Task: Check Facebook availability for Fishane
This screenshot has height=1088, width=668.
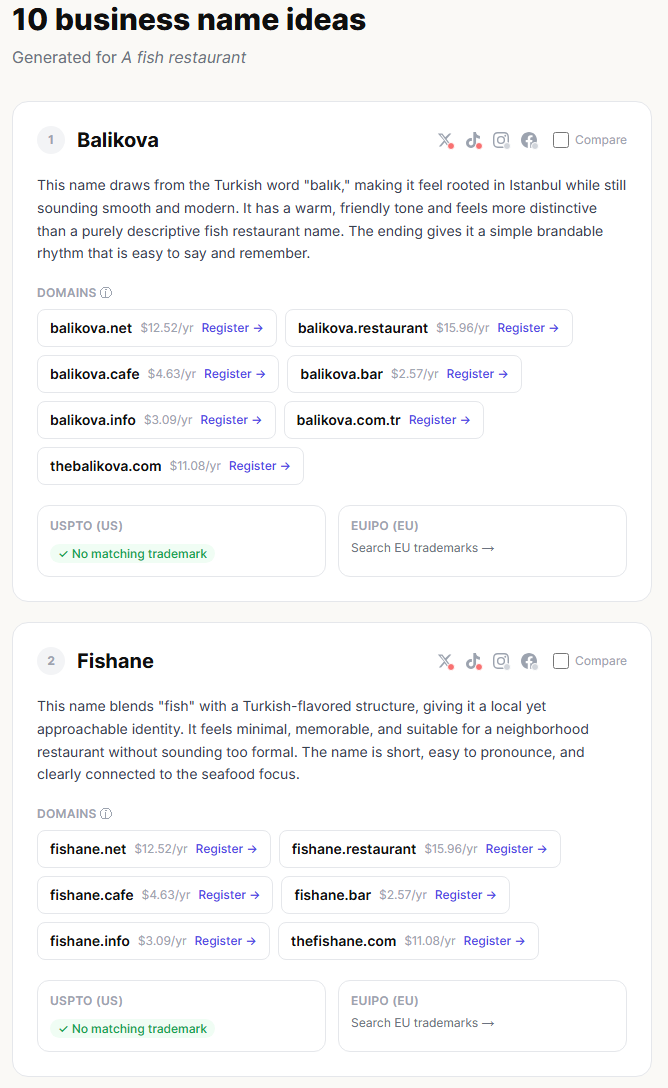Action: [529, 661]
